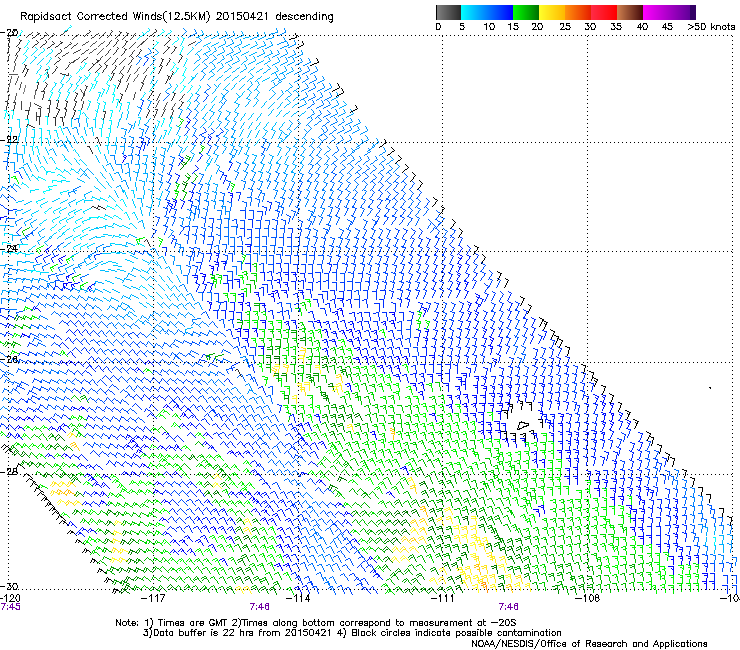Click the "-28" latitude axis label

point(9,471)
